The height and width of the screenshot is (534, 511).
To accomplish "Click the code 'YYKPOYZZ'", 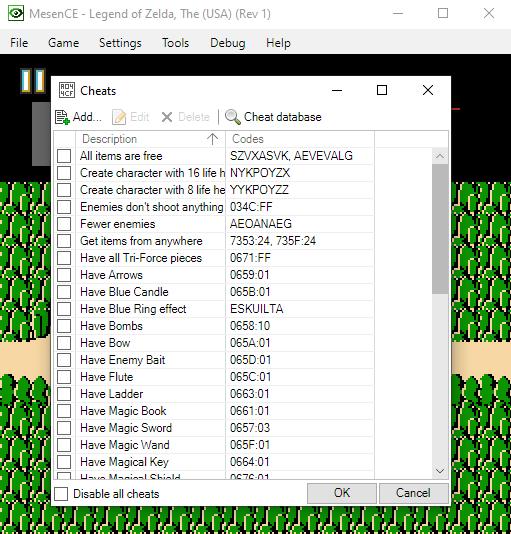I will coord(259,190).
